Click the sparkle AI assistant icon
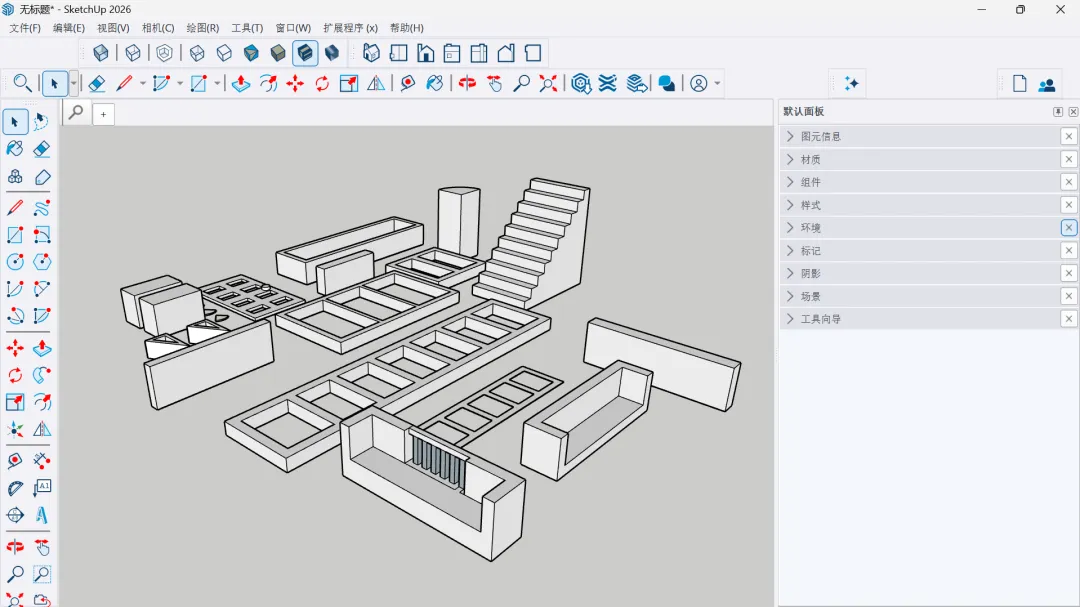The height and width of the screenshot is (607, 1080). point(851,83)
